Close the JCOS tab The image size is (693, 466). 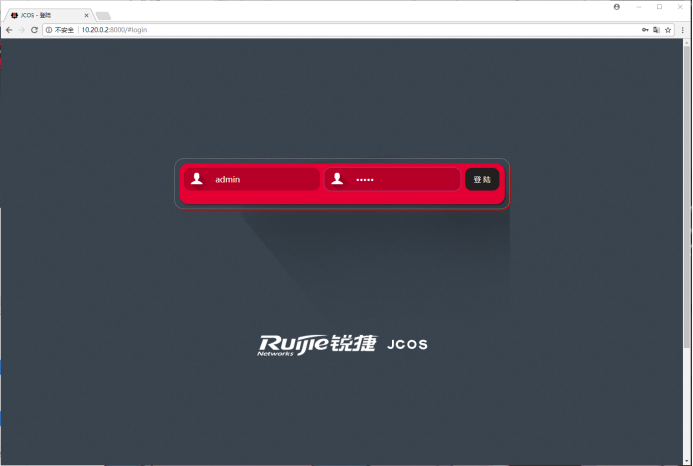click(x=86, y=15)
